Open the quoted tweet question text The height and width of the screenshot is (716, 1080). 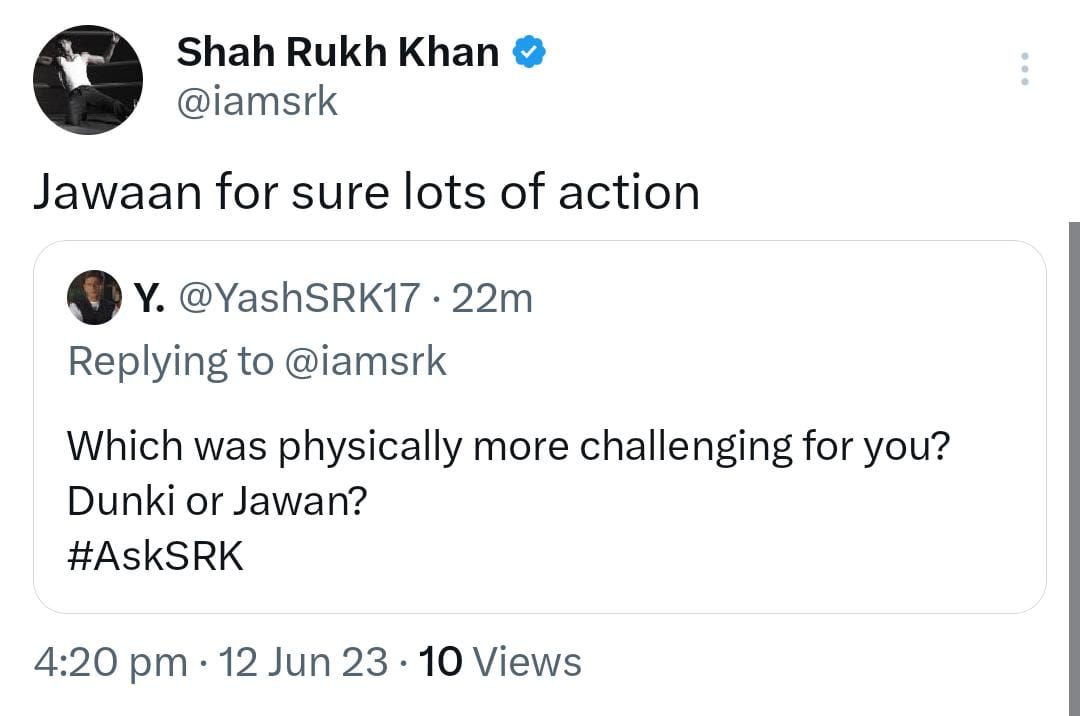(506, 445)
